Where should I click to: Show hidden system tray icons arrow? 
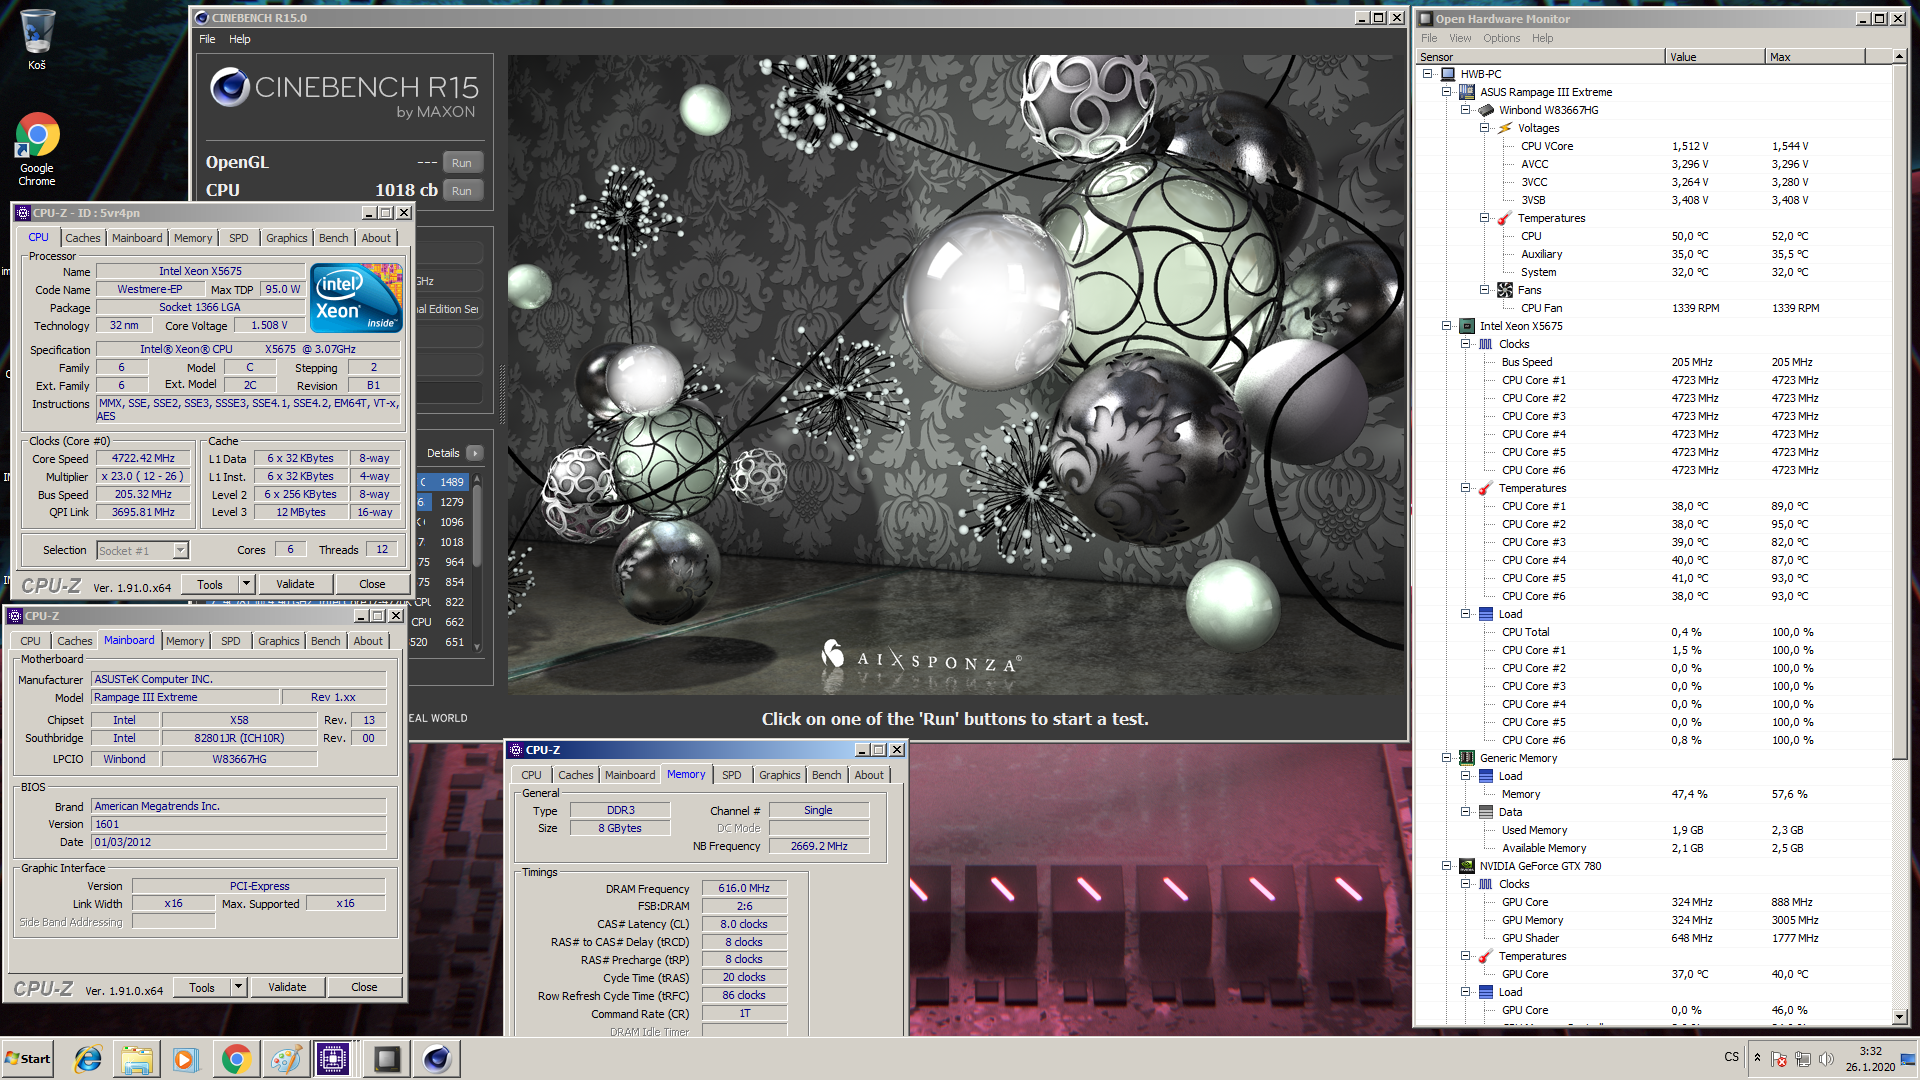pos(1757,1058)
